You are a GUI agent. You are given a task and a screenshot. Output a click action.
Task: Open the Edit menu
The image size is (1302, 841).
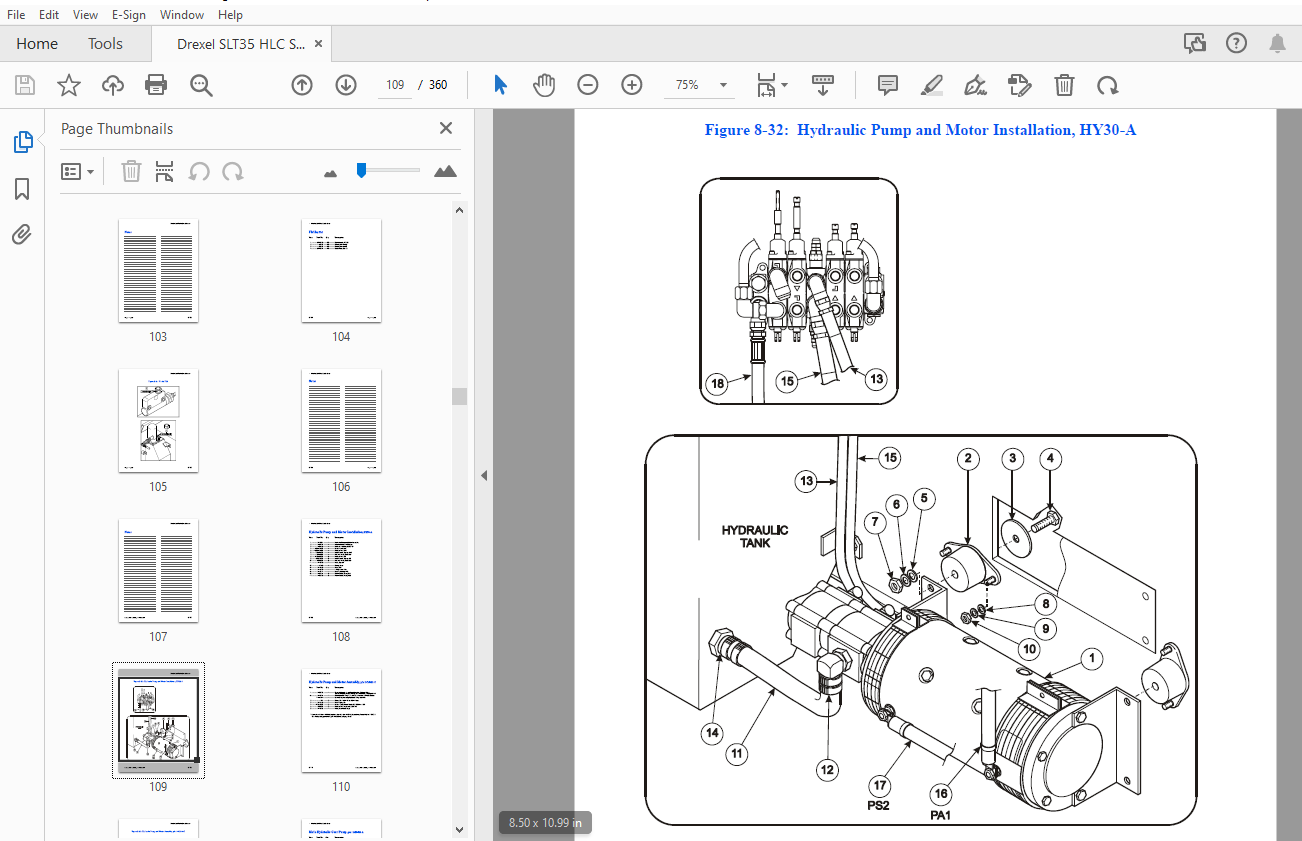pyautogui.click(x=49, y=14)
